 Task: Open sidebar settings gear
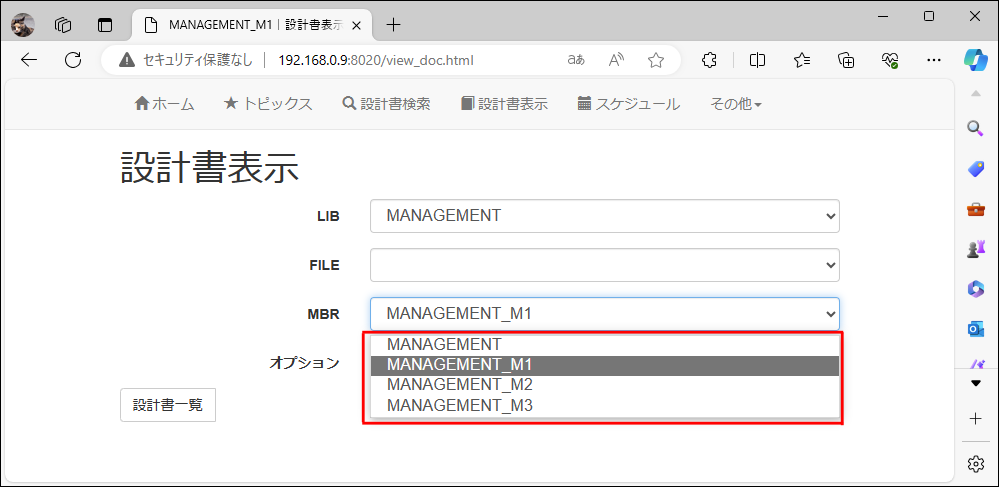point(975,463)
